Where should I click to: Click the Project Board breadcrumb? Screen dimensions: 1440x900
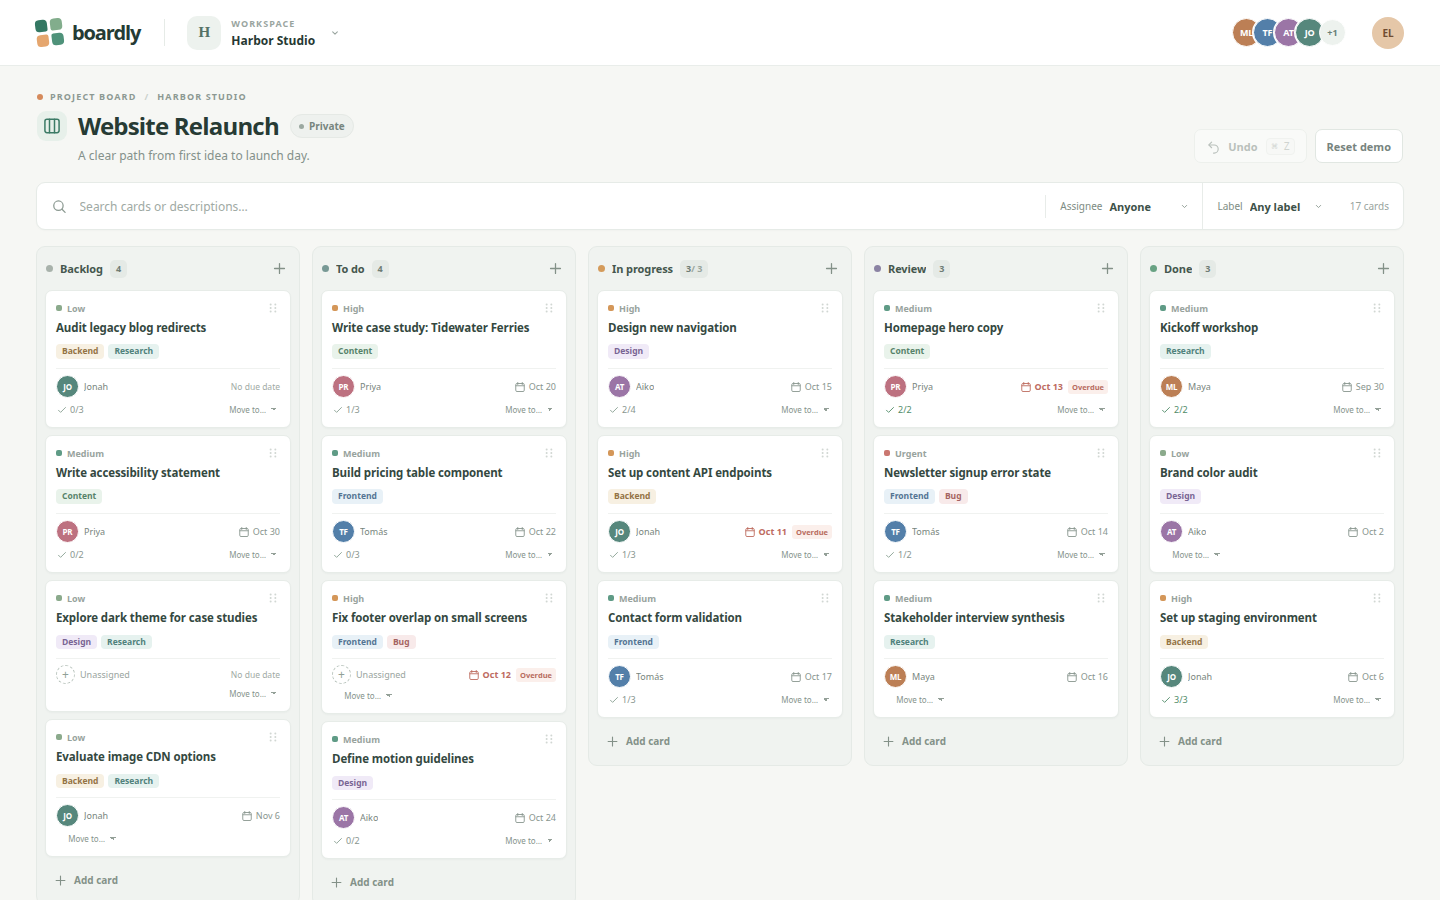pos(93,97)
